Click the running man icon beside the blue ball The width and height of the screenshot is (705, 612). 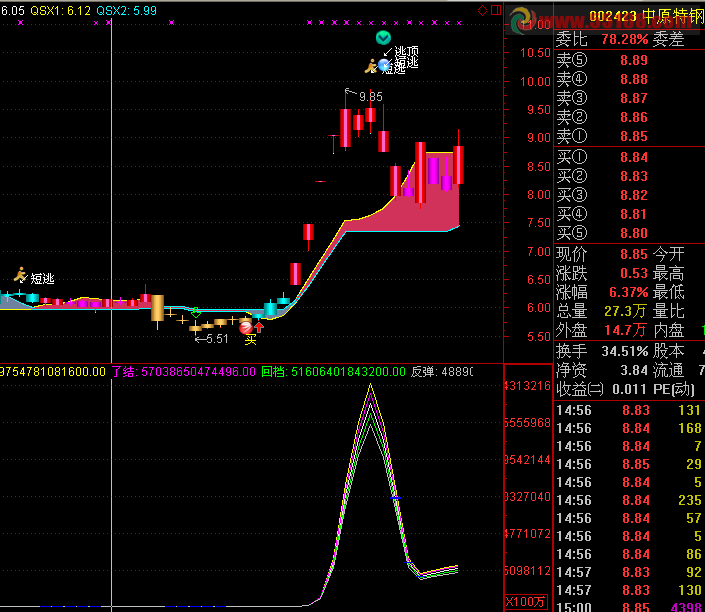371,66
